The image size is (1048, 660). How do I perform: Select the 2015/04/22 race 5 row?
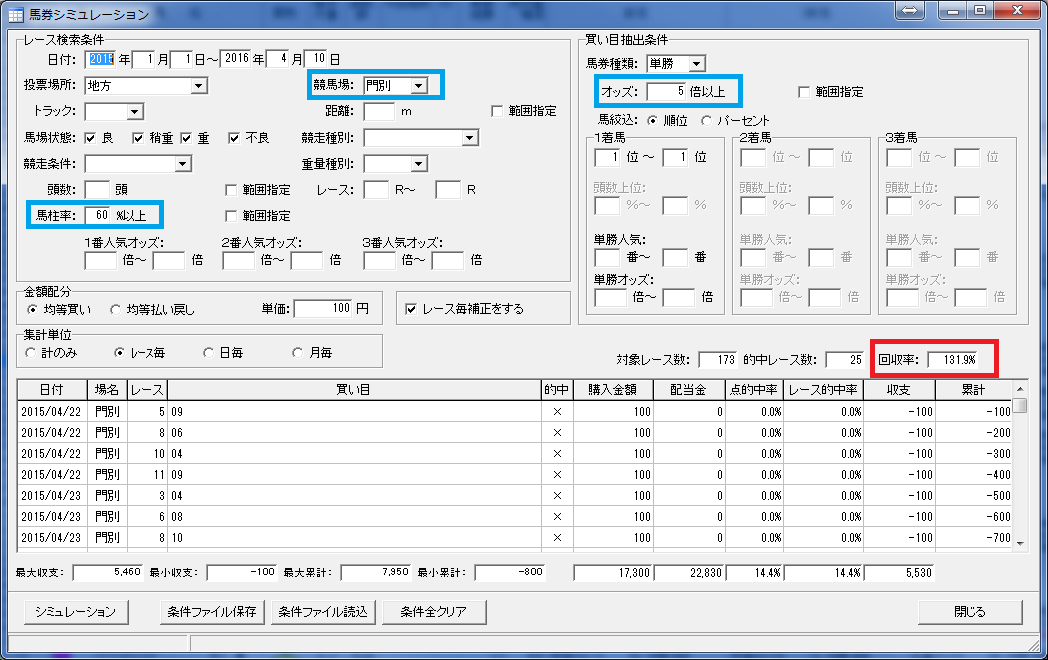(515, 412)
